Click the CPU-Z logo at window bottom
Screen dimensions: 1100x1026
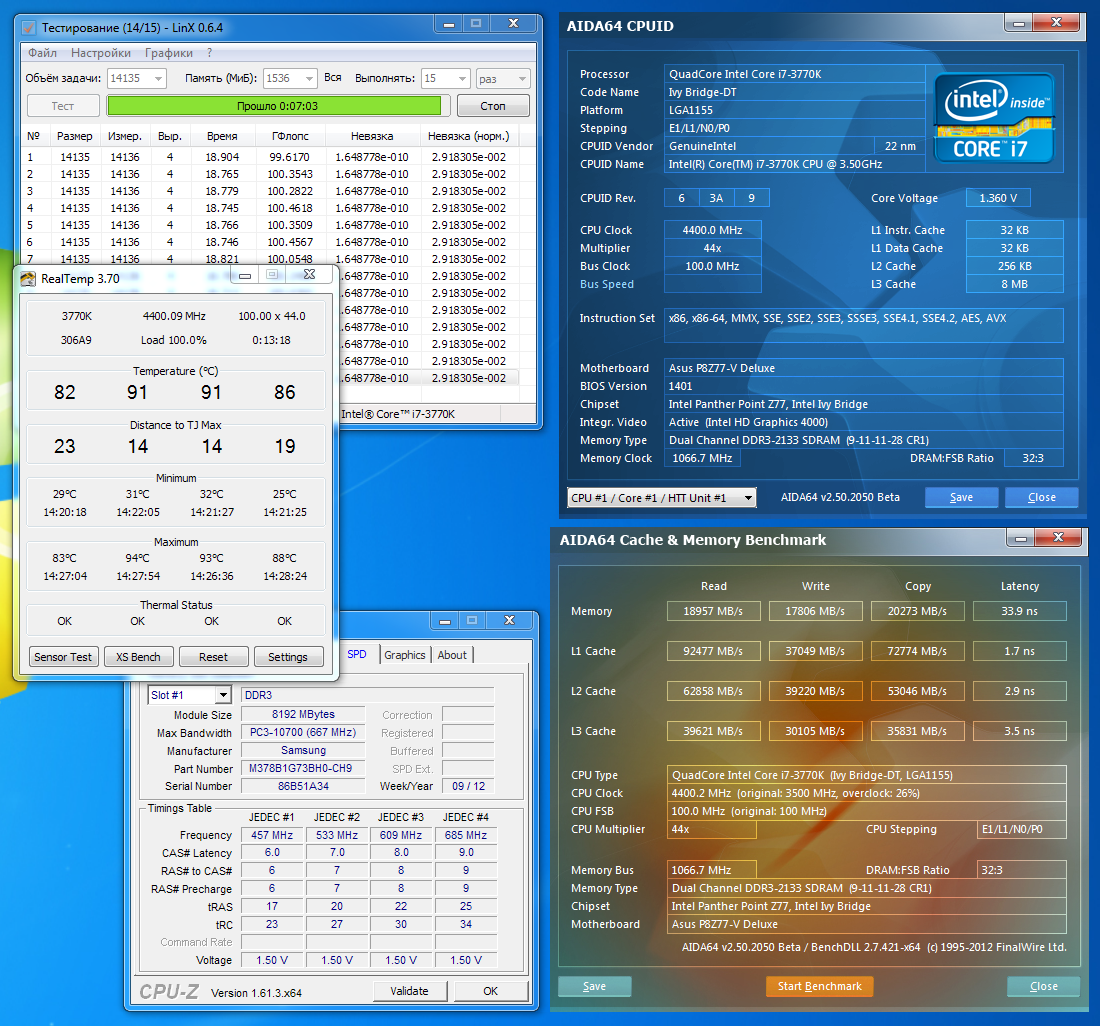click(x=166, y=991)
